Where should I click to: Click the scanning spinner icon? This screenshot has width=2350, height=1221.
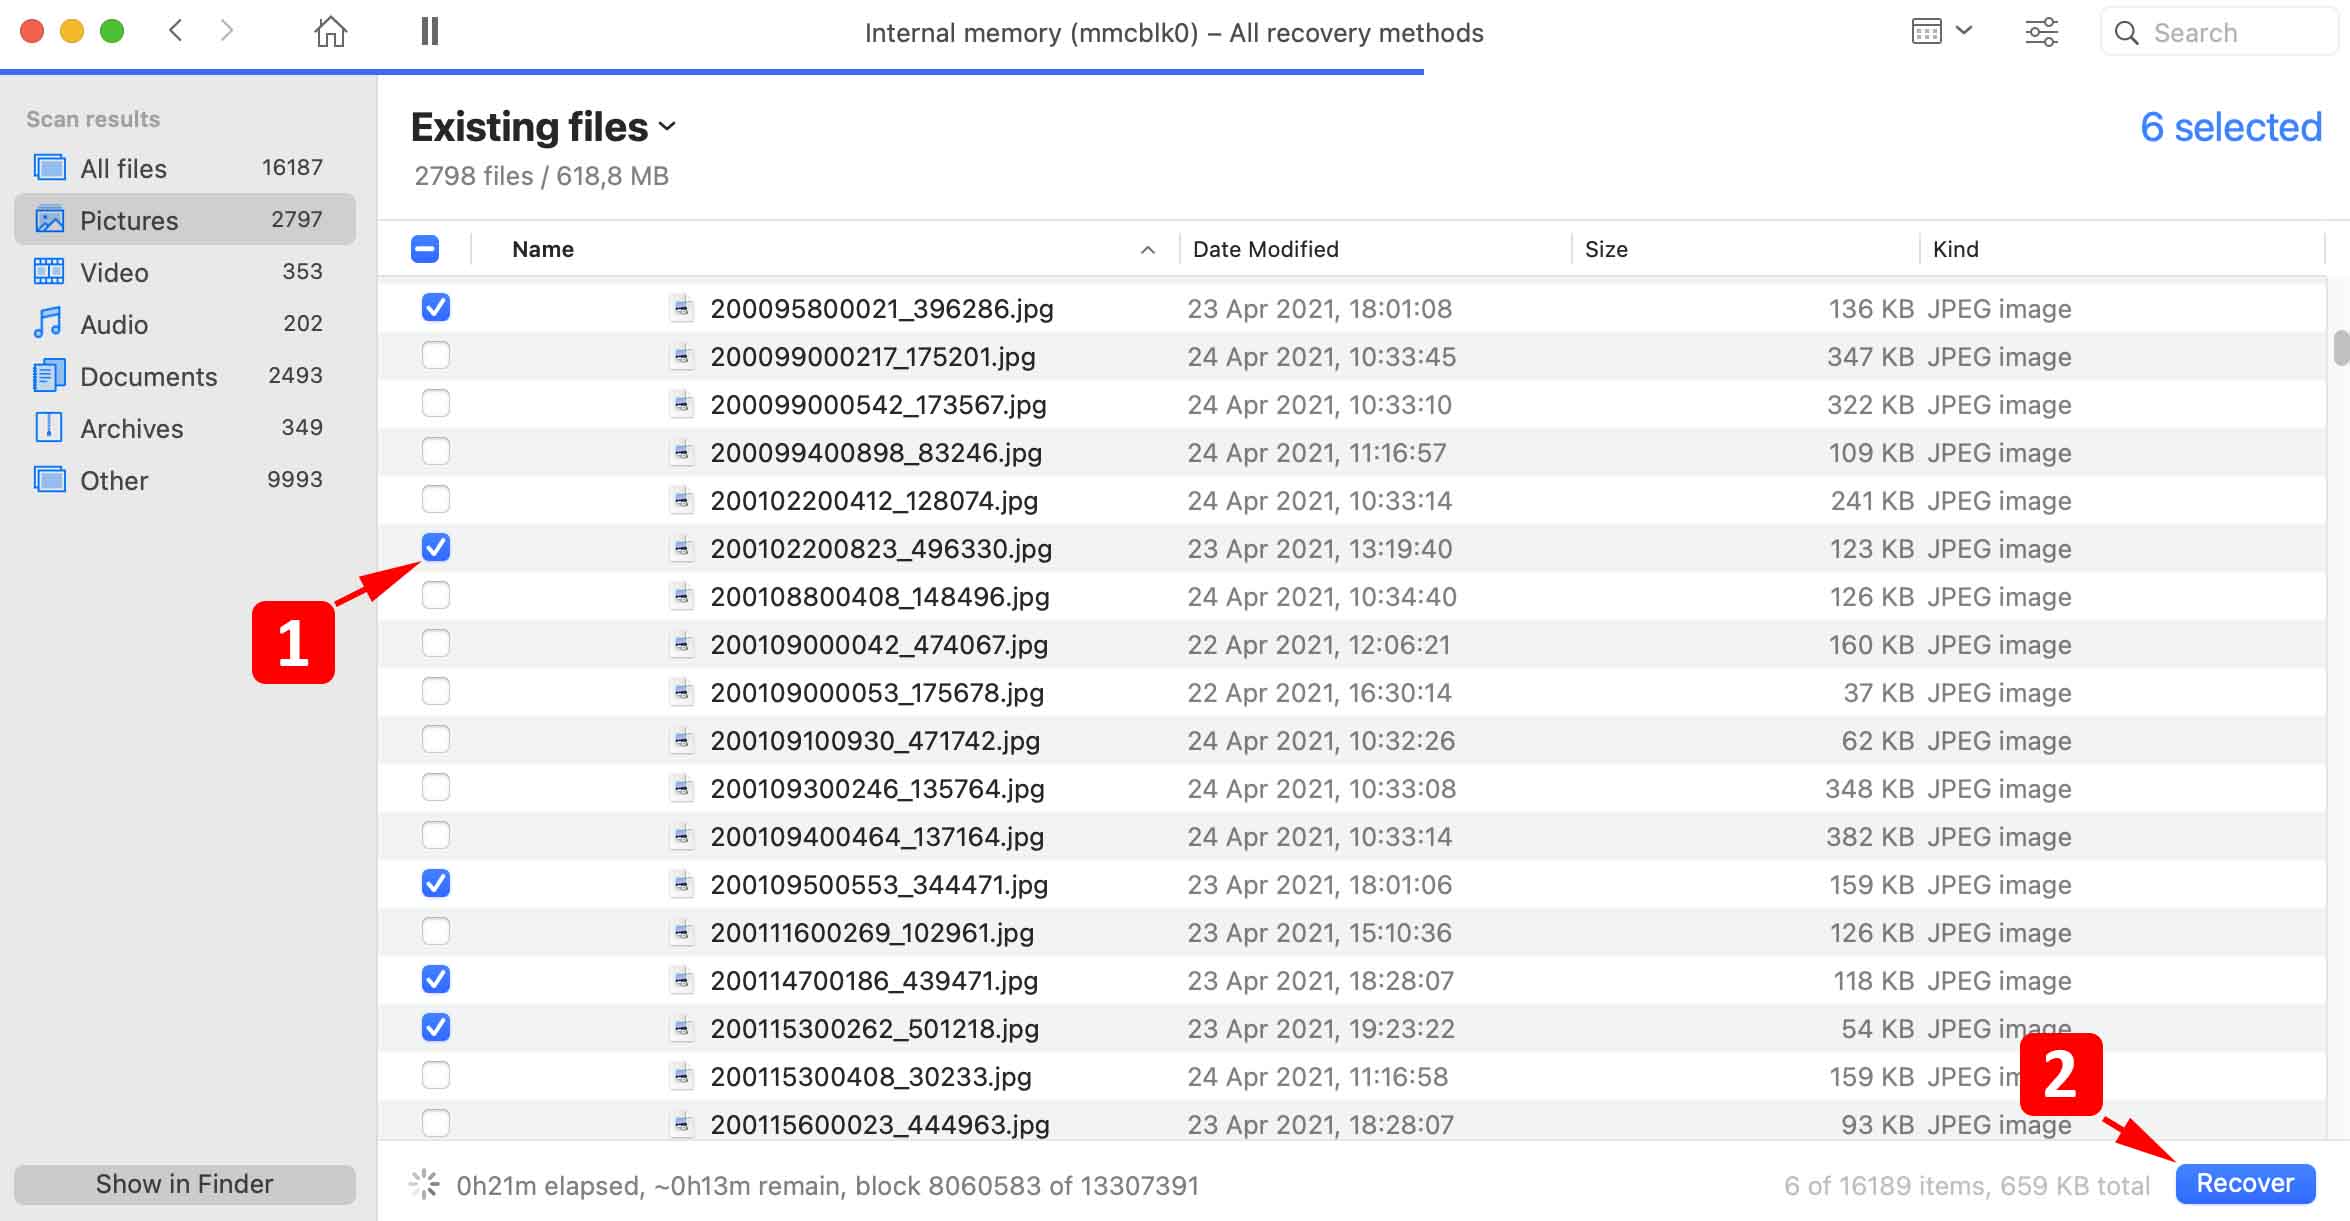click(x=424, y=1184)
